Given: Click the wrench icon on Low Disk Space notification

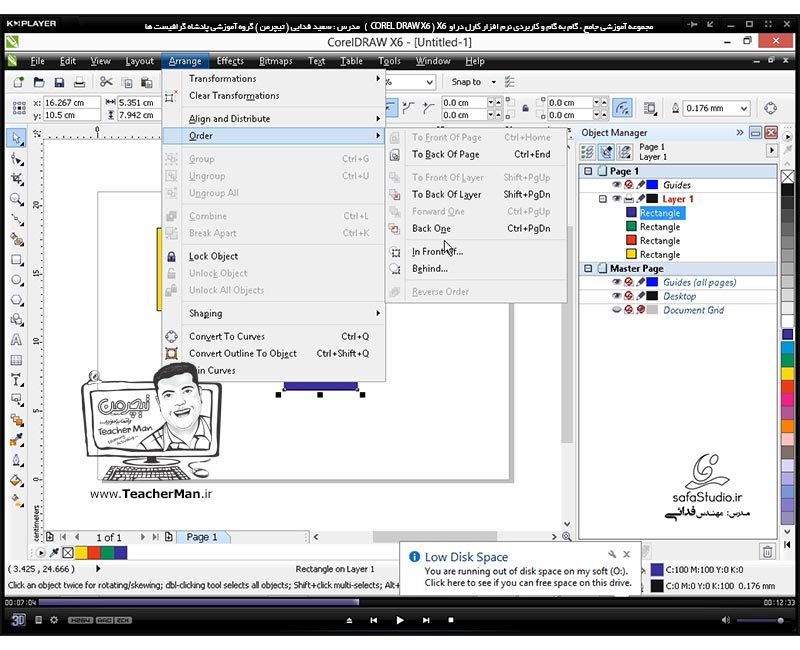Looking at the screenshot, I should pyautogui.click(x=612, y=554).
